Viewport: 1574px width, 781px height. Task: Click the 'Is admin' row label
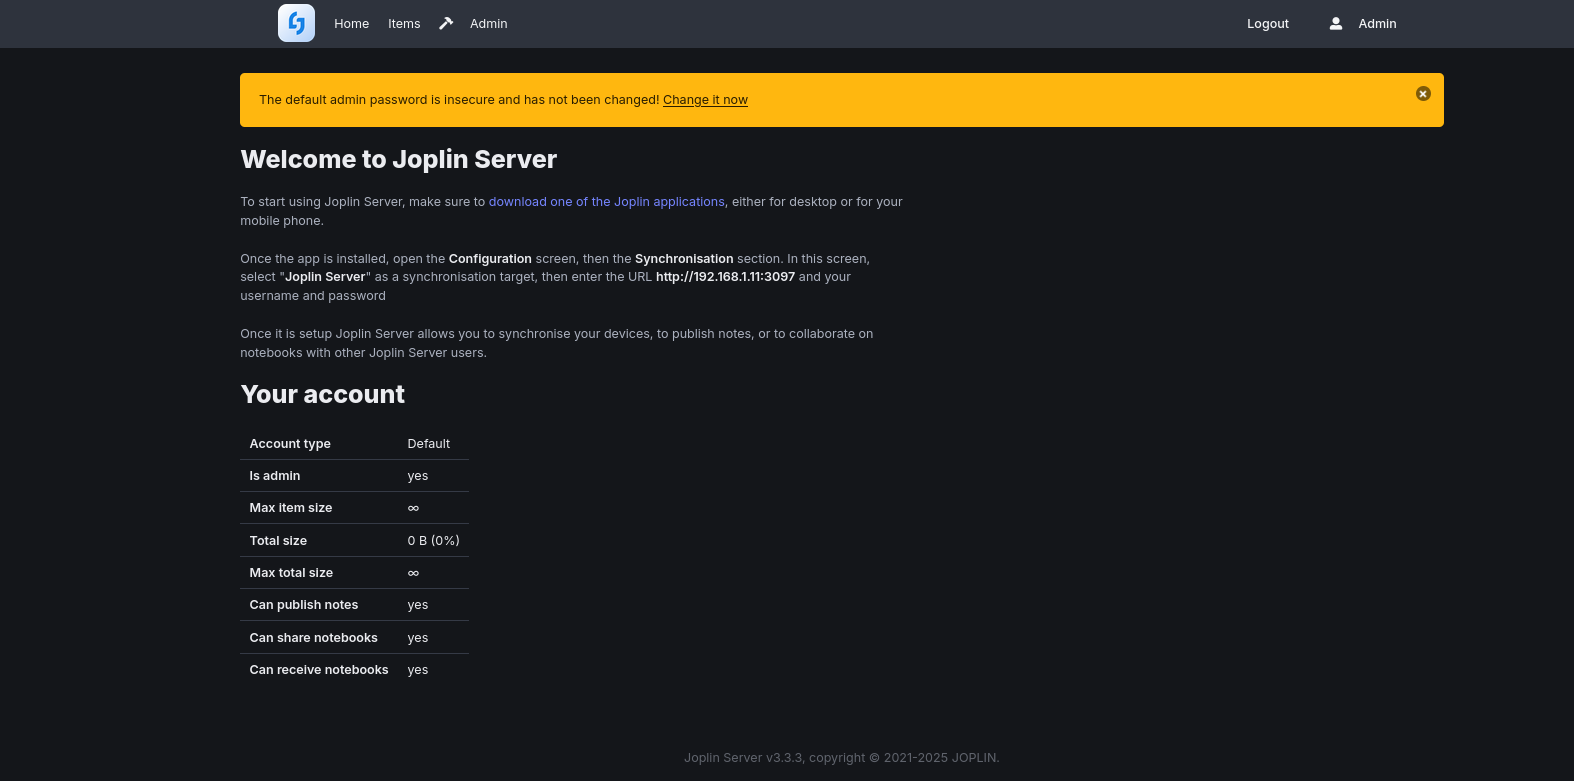tap(275, 476)
